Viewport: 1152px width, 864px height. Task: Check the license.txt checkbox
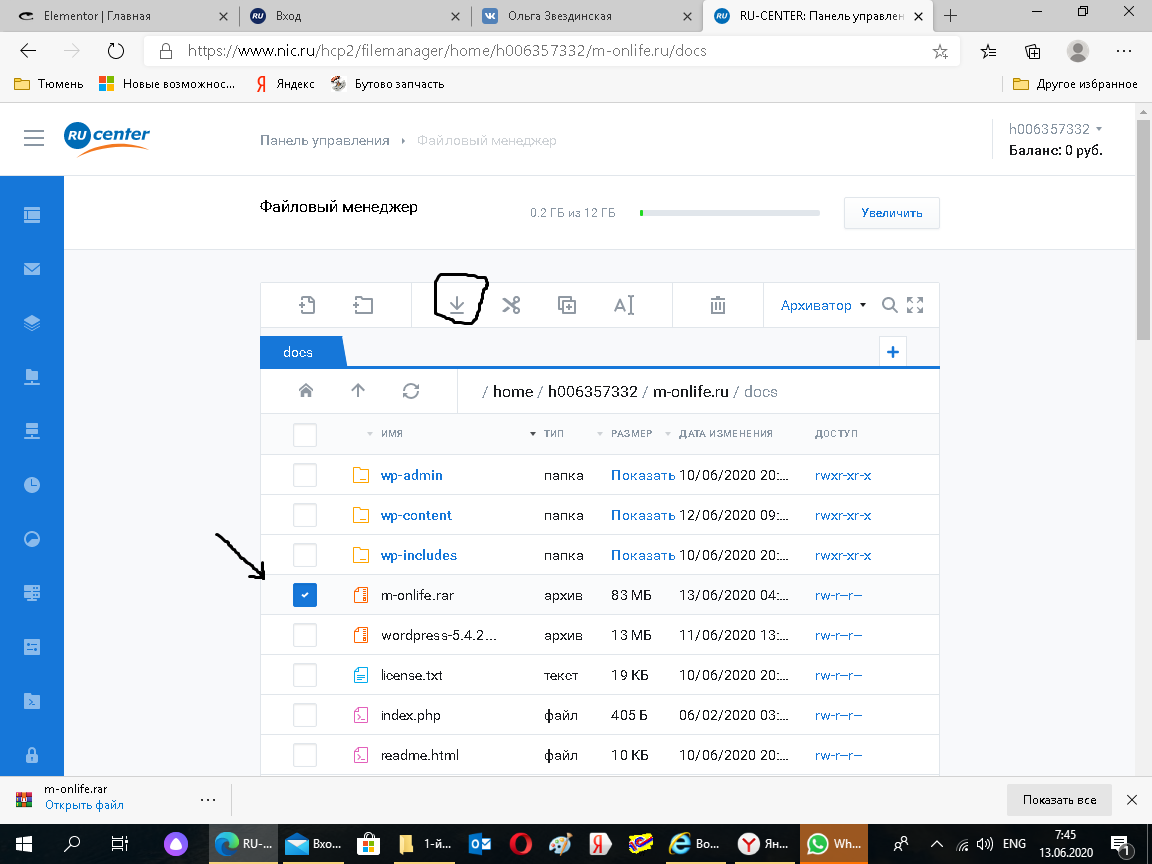[x=305, y=674]
